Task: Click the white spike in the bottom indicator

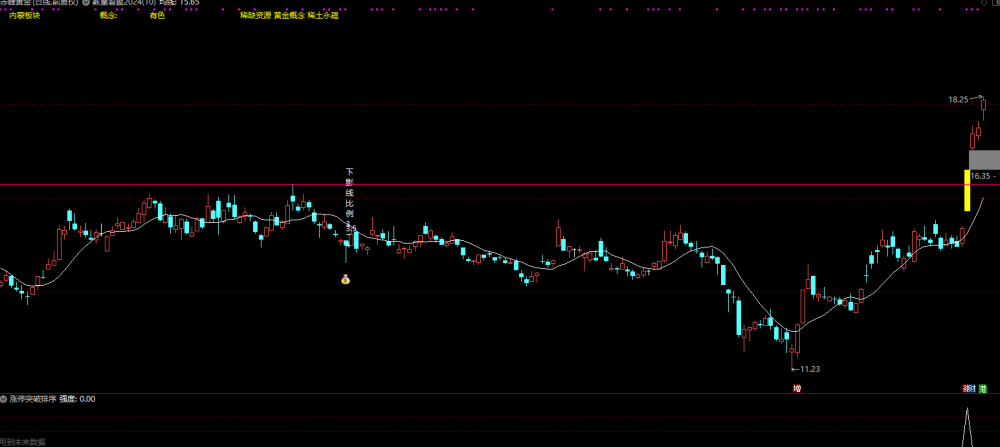Action: pos(967,427)
